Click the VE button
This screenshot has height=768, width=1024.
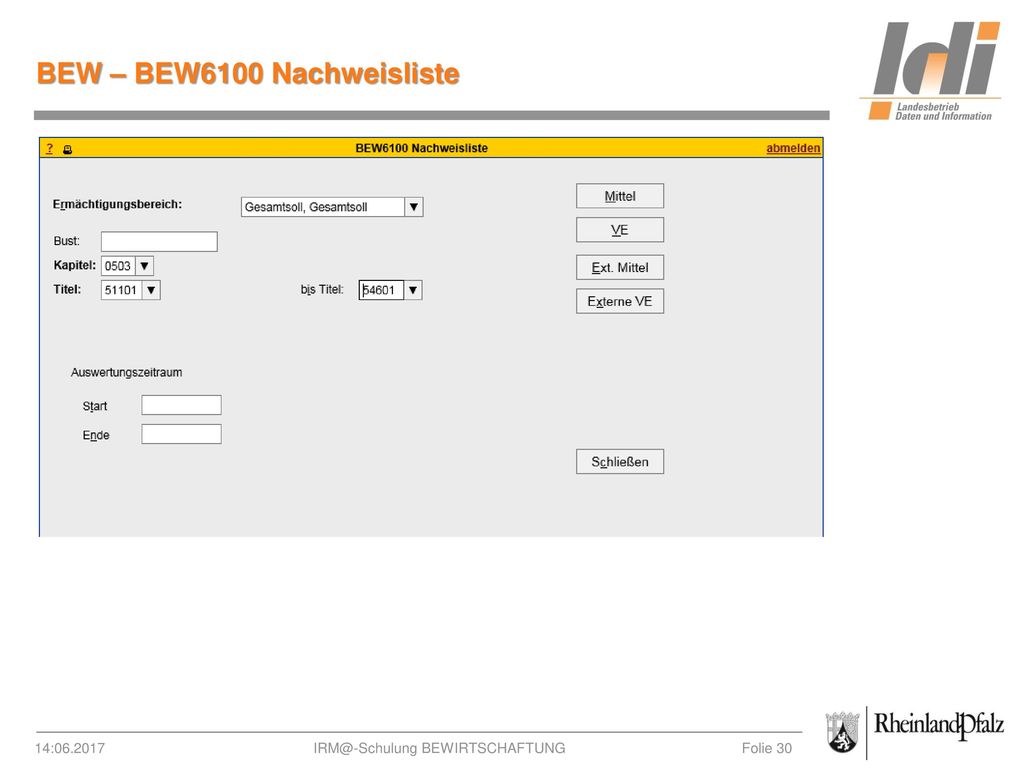(620, 230)
